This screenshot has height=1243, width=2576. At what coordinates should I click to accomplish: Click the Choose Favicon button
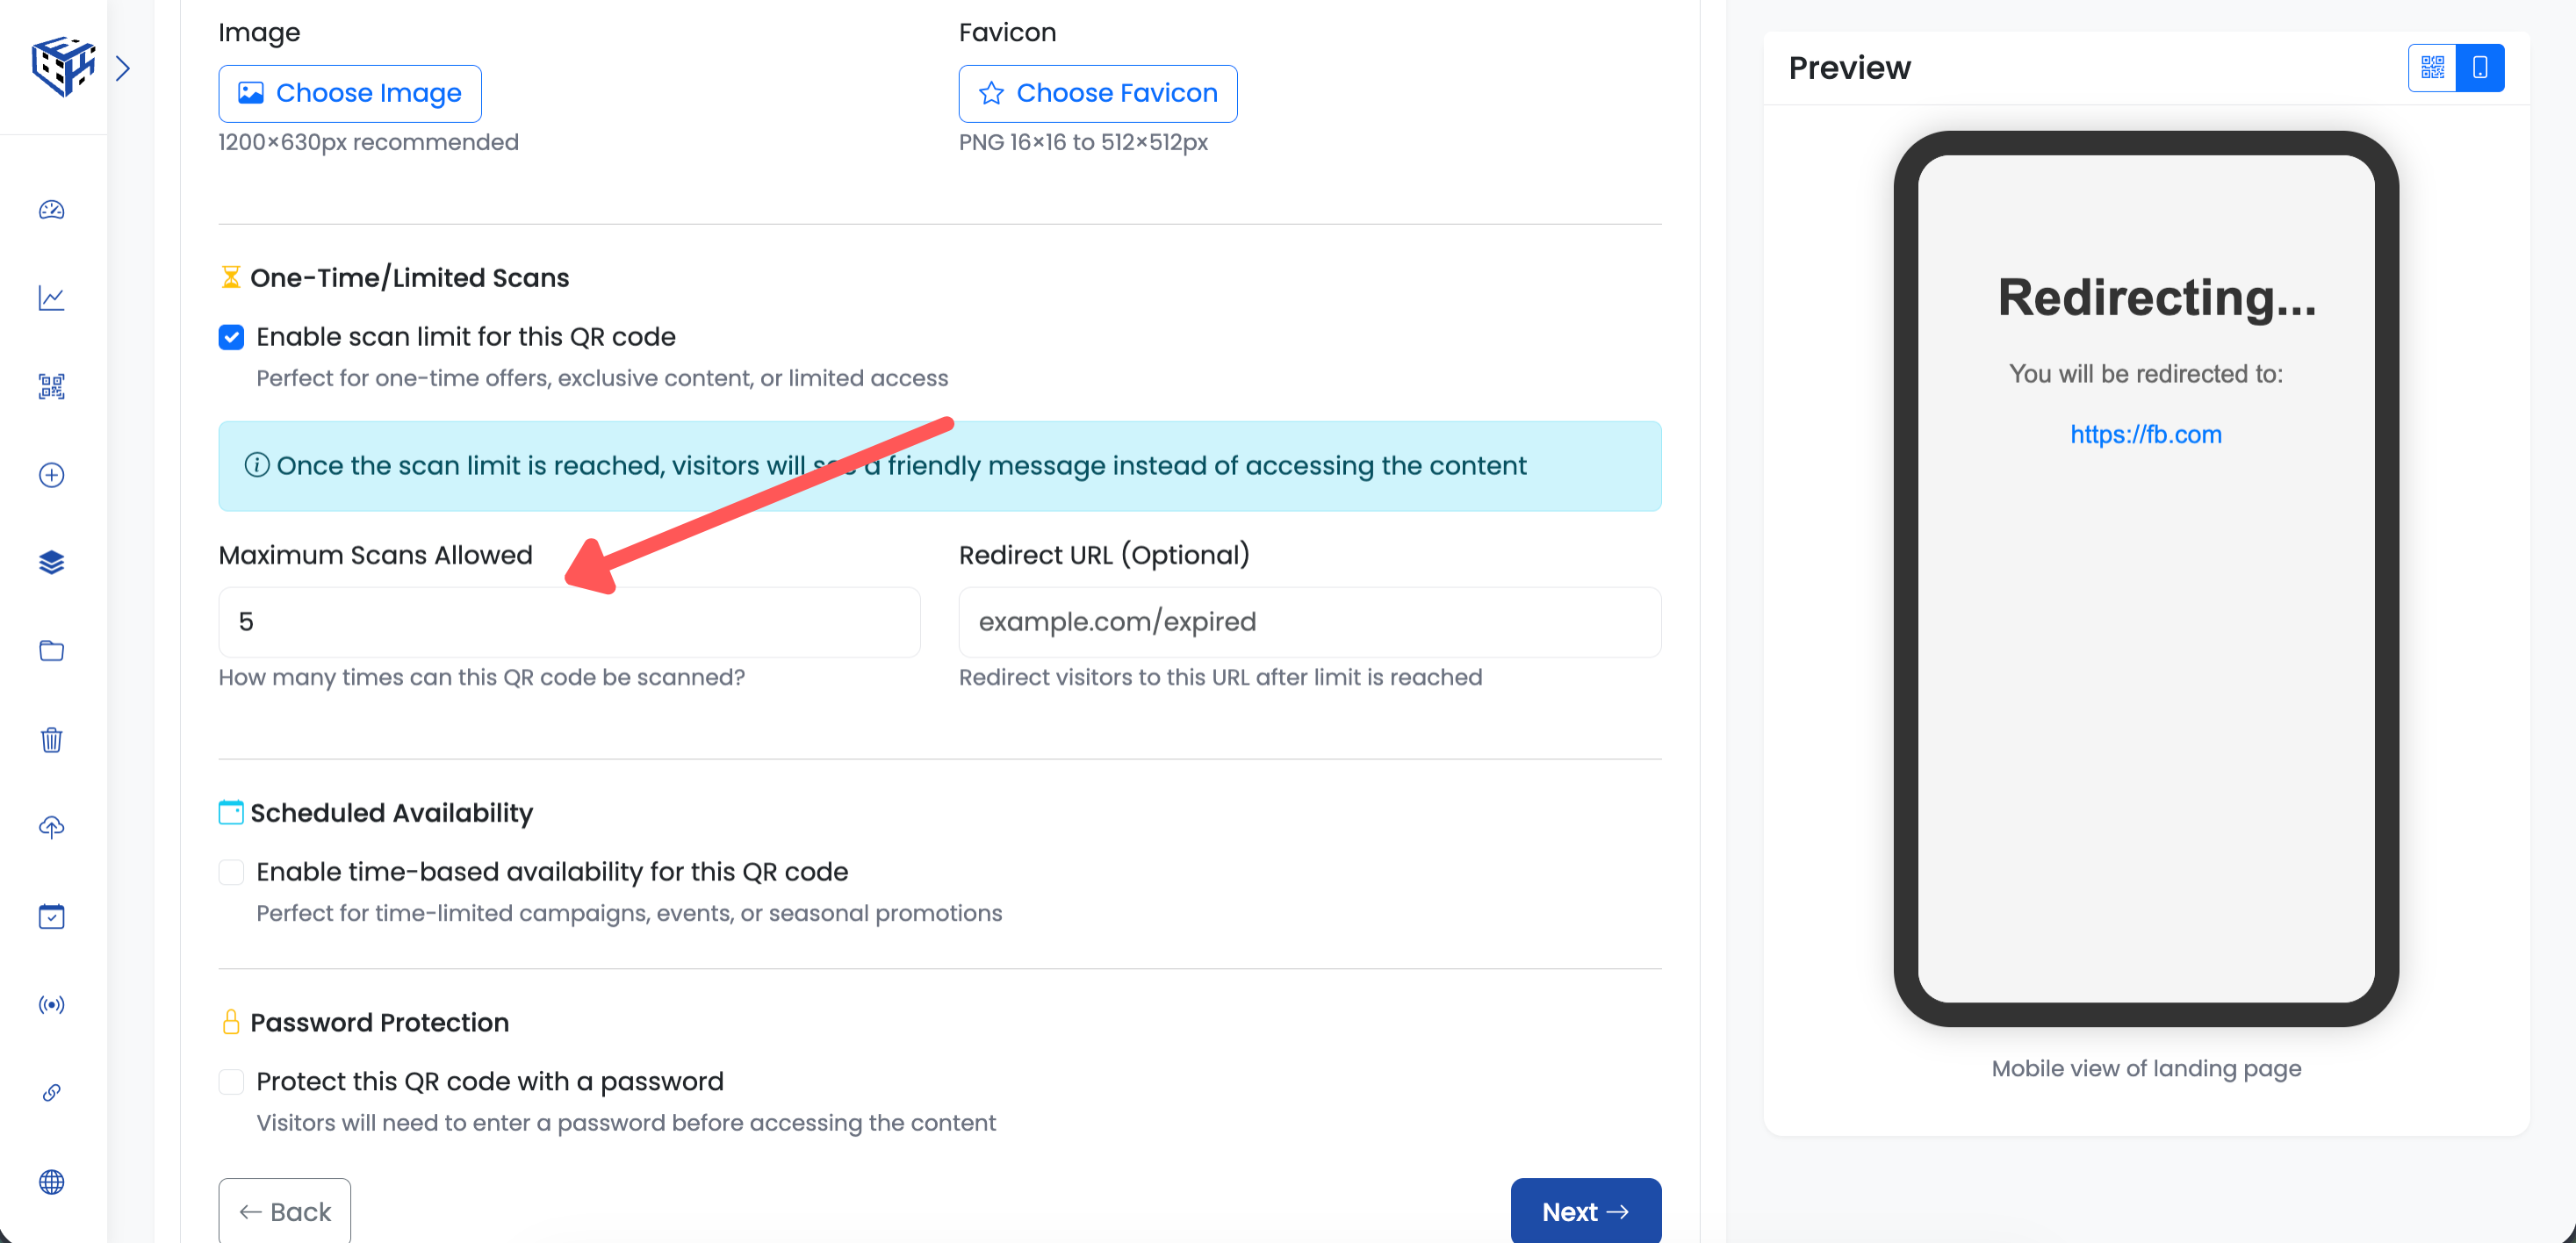tap(1097, 94)
